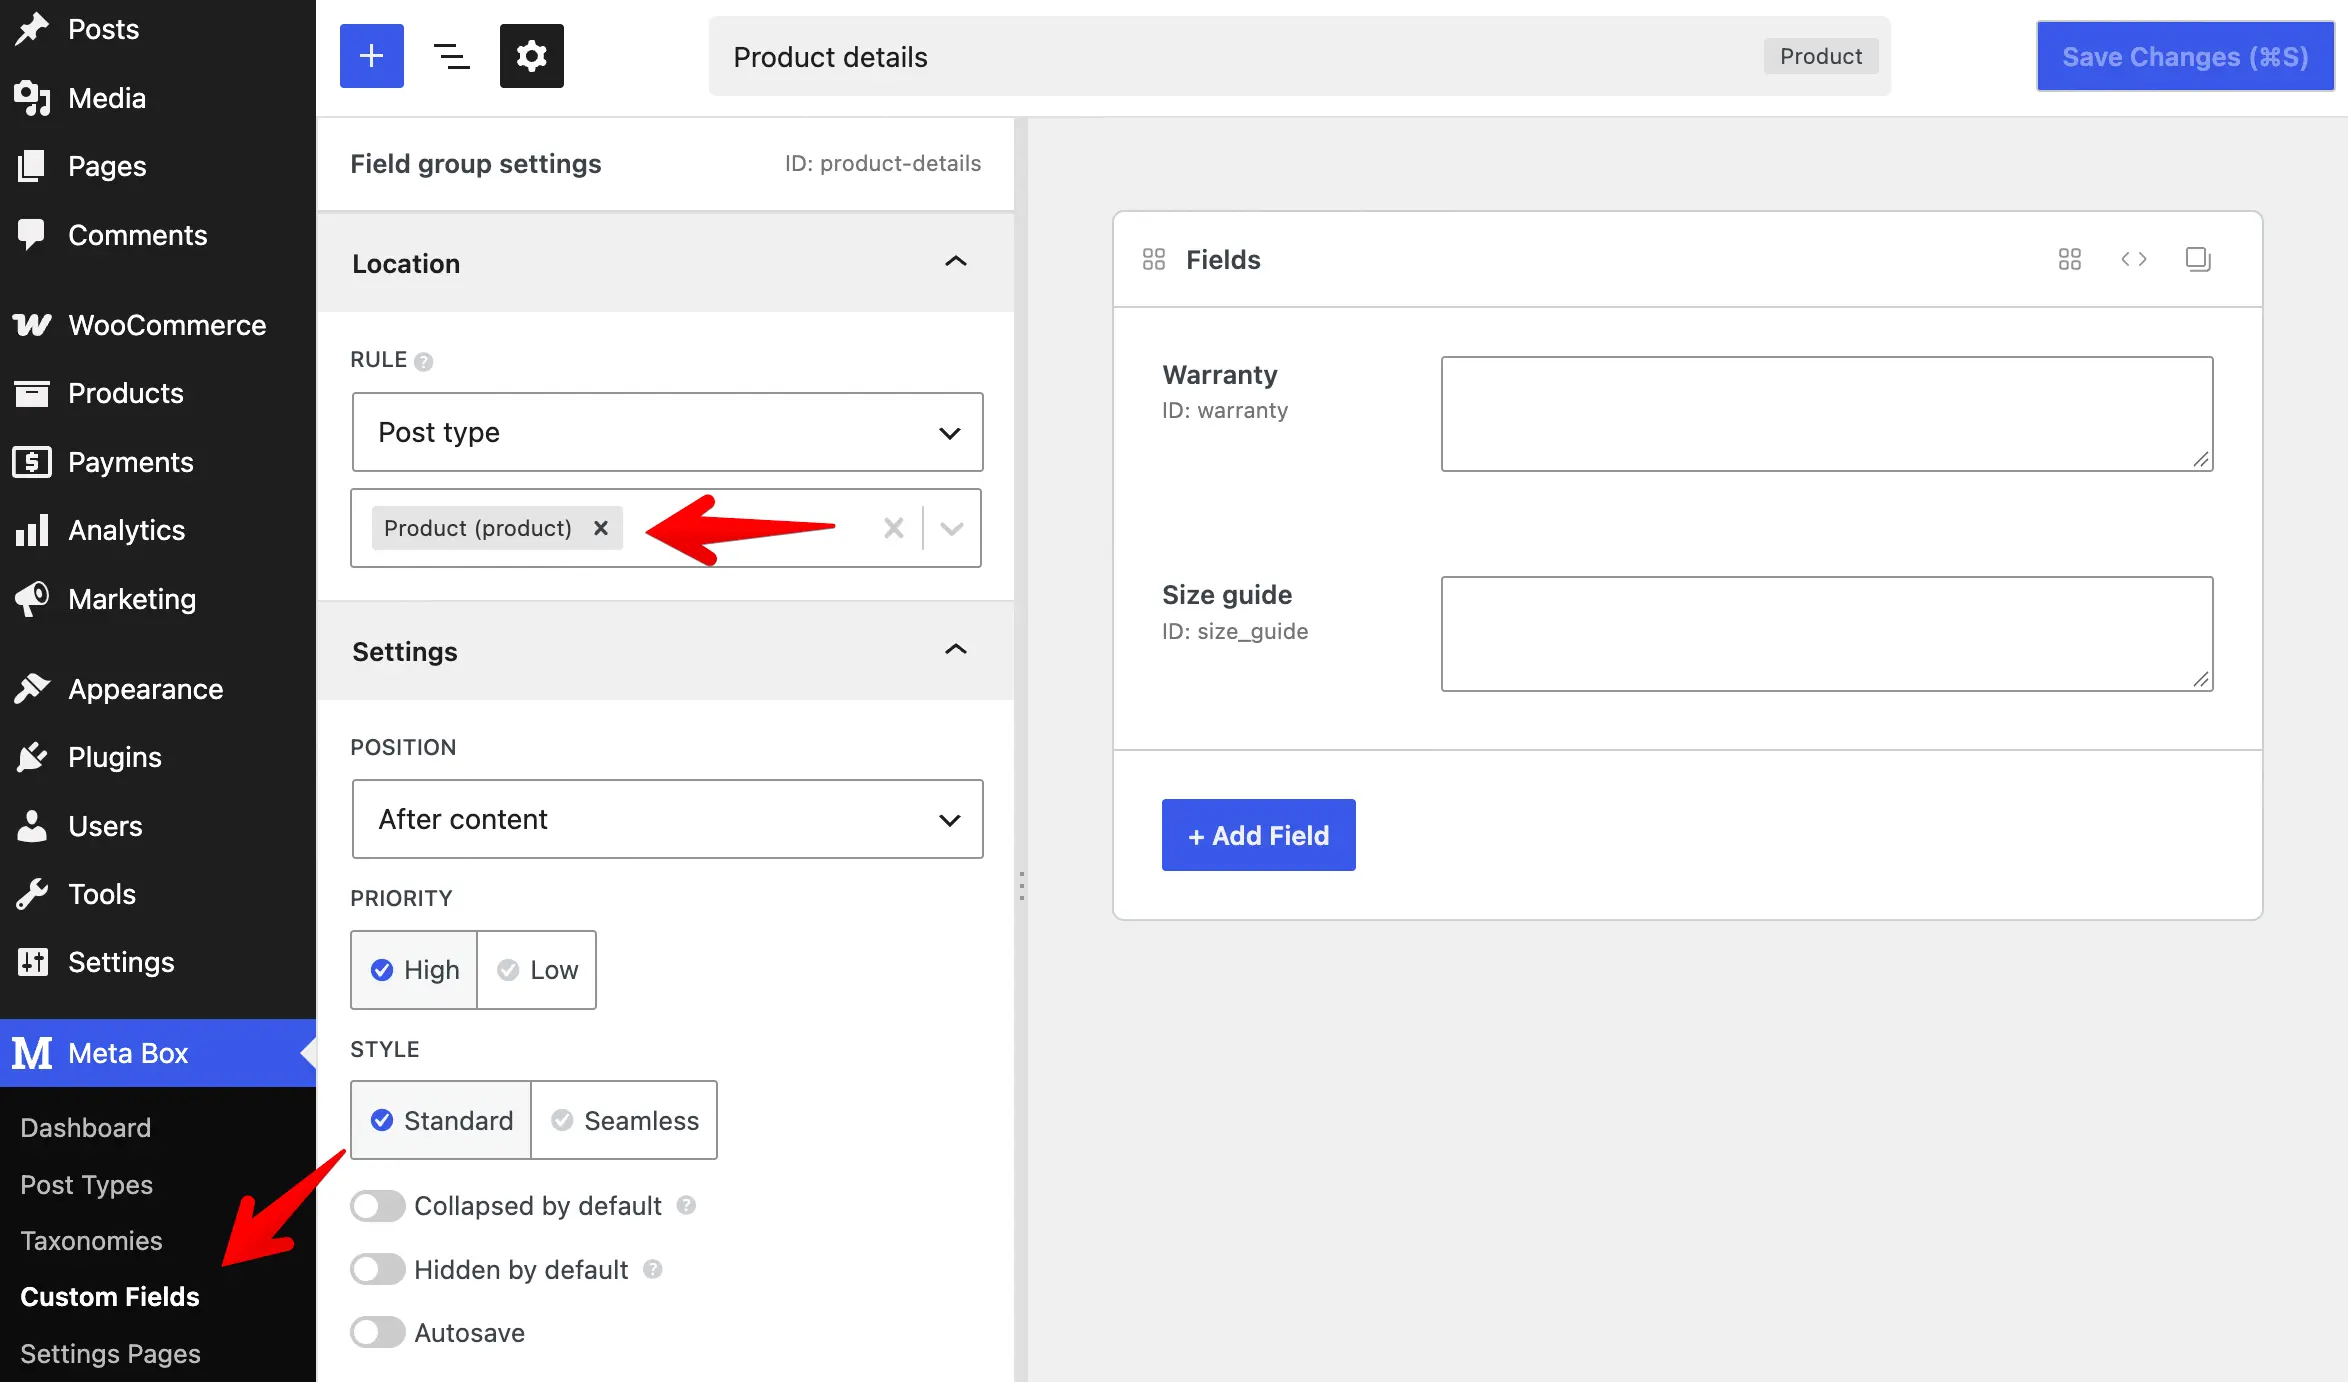This screenshot has height=1382, width=2348.
Task: Open Meta Box Dashboard submenu item
Action: (x=86, y=1128)
